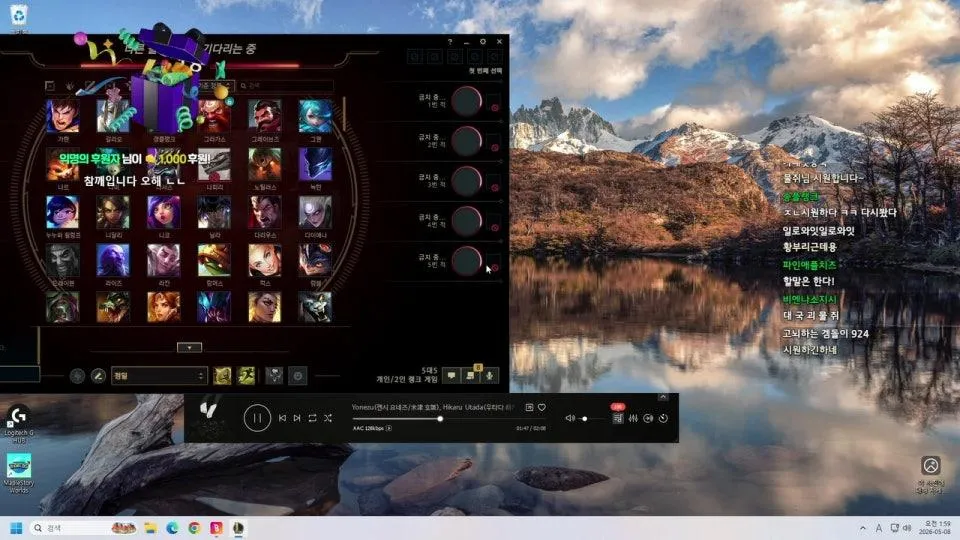The width and height of the screenshot is (960, 540).
Task: Open File Explorer from taskbar
Action: click(x=151, y=528)
